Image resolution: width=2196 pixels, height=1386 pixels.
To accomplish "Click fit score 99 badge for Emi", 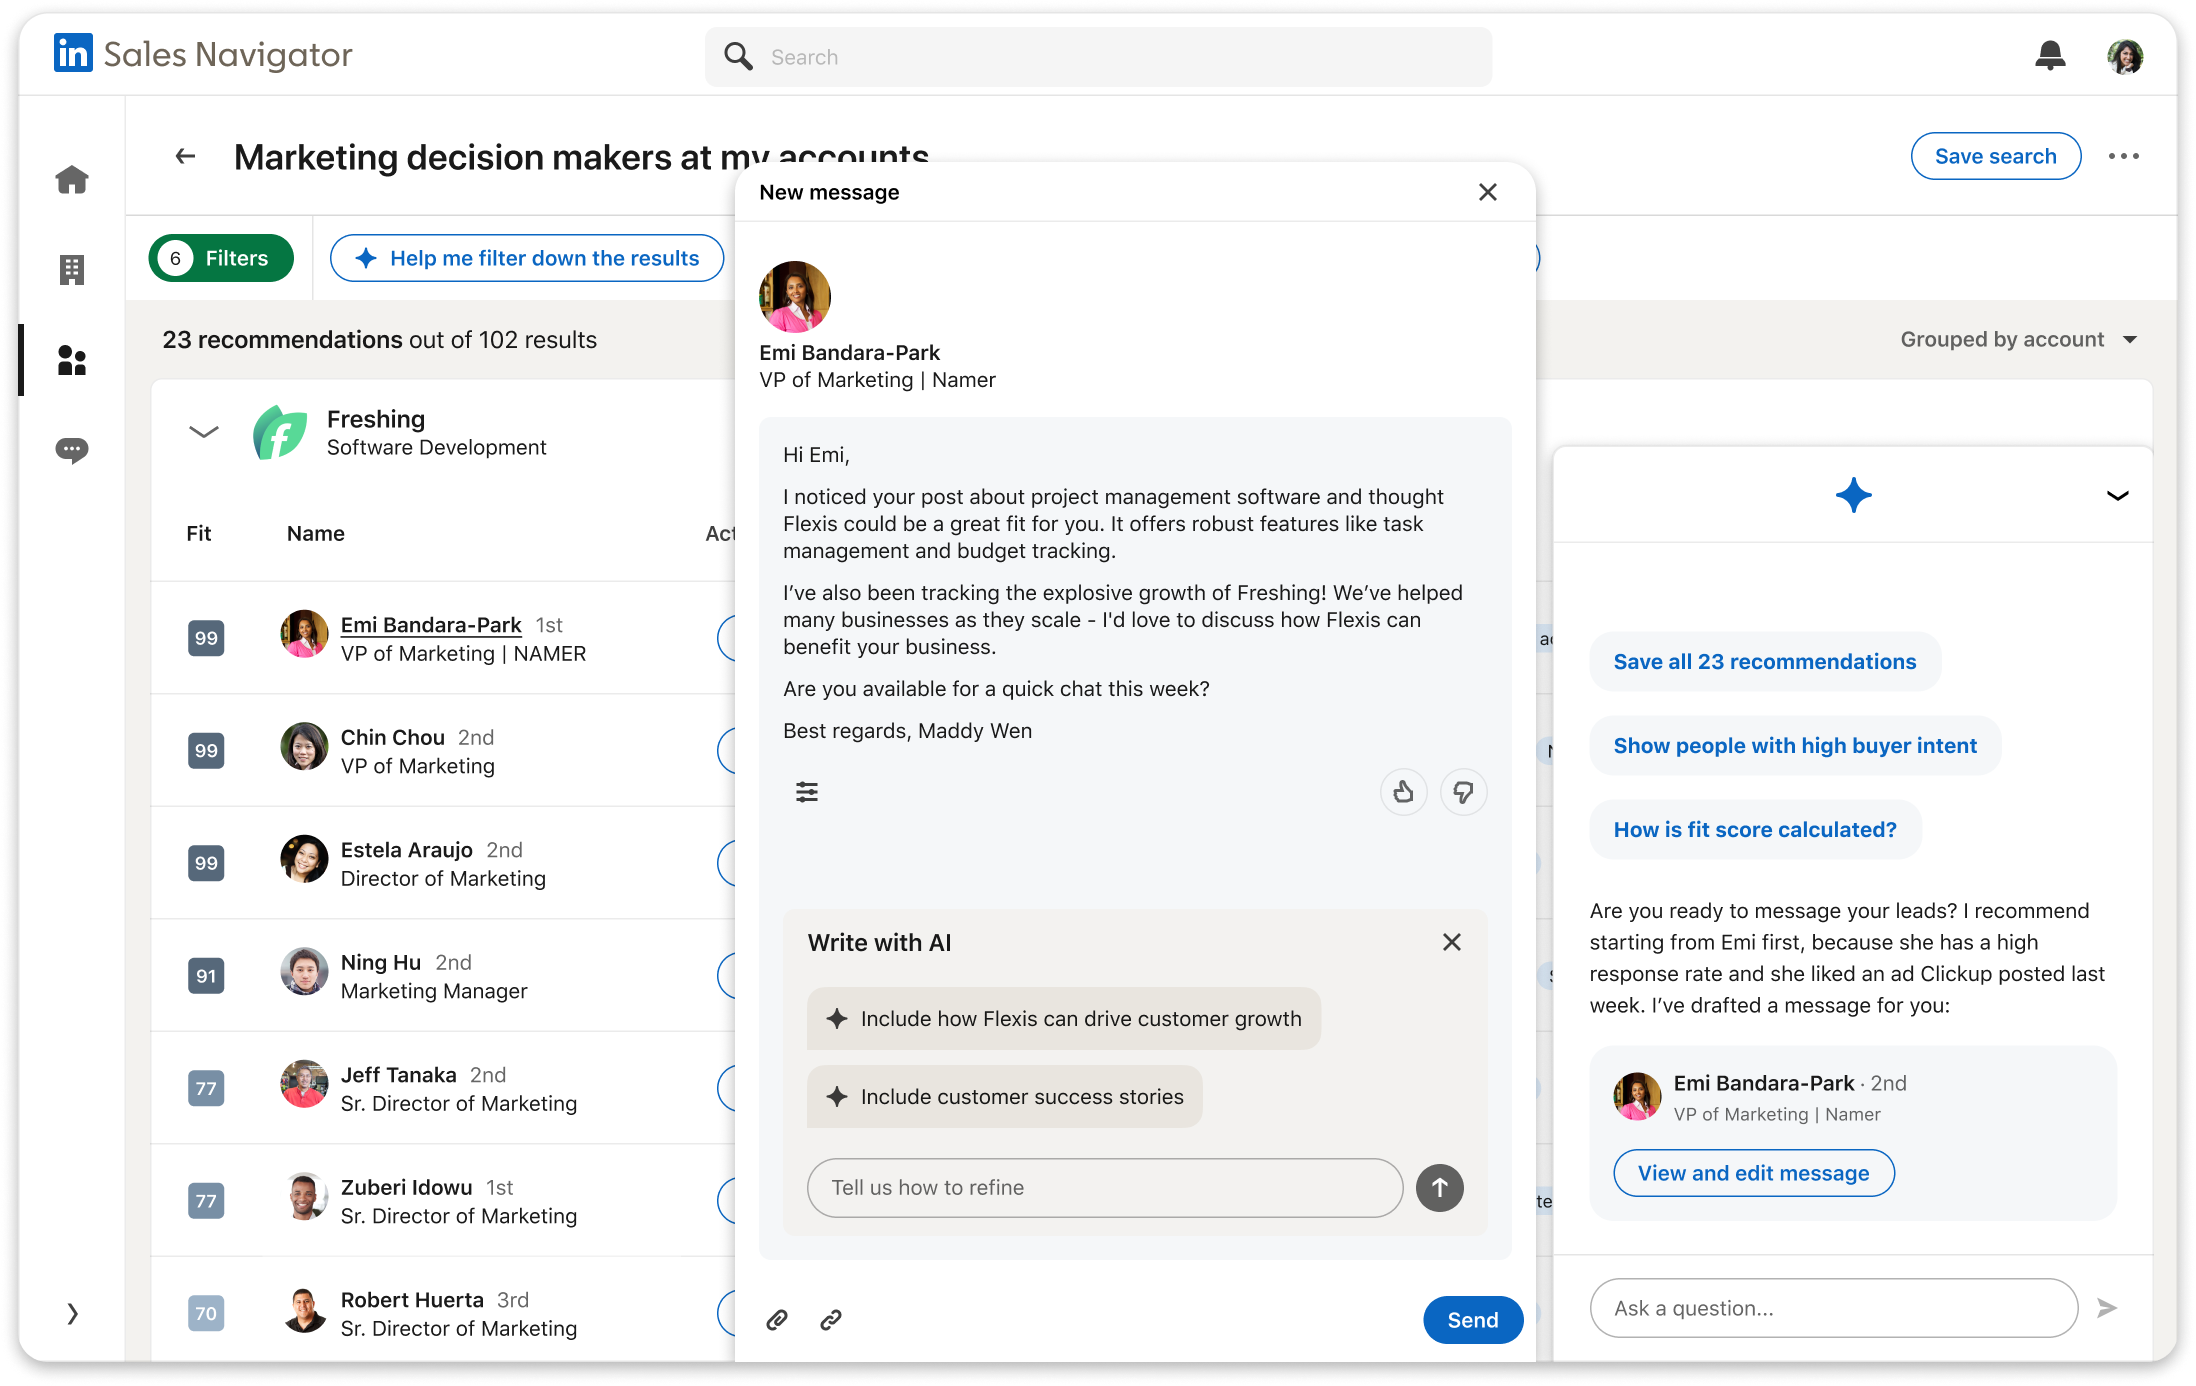I will tap(206, 638).
